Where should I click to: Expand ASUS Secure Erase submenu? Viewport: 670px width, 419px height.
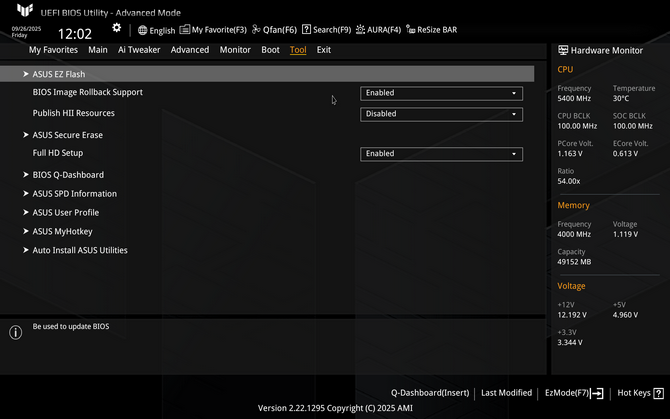pos(68,135)
